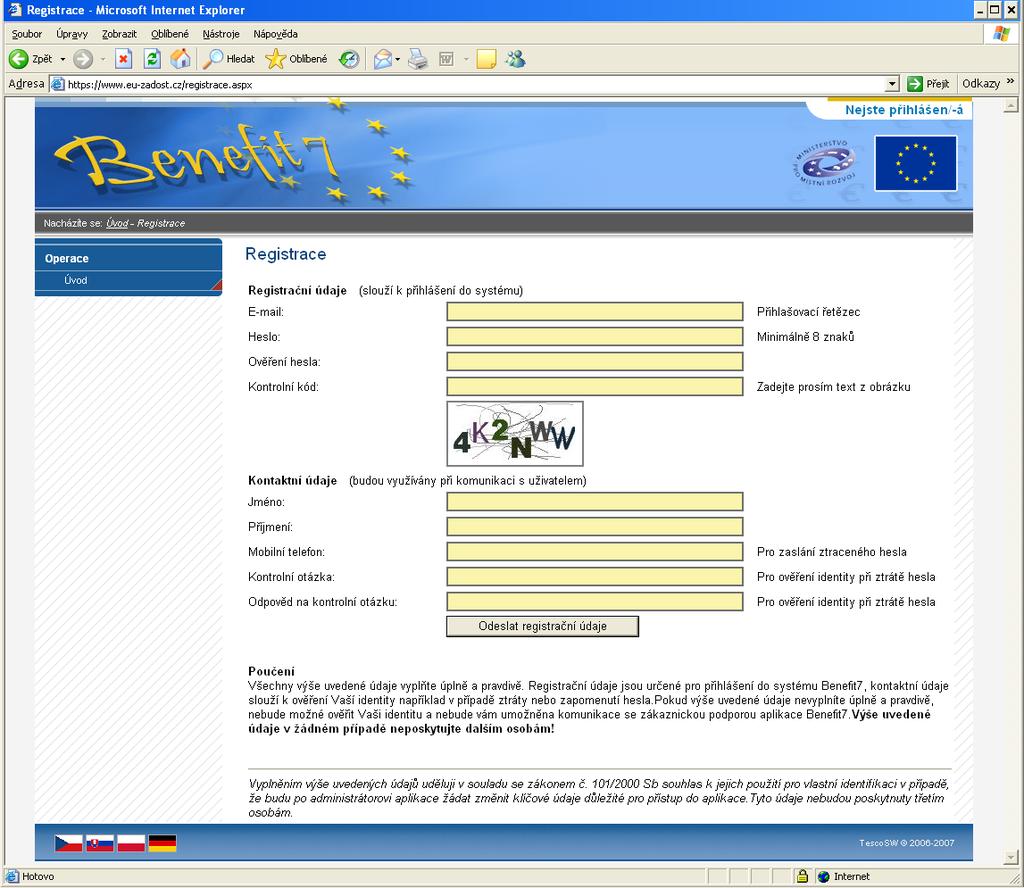Open the Úpravy menu
1024x888 pixels.
[x=72, y=34]
